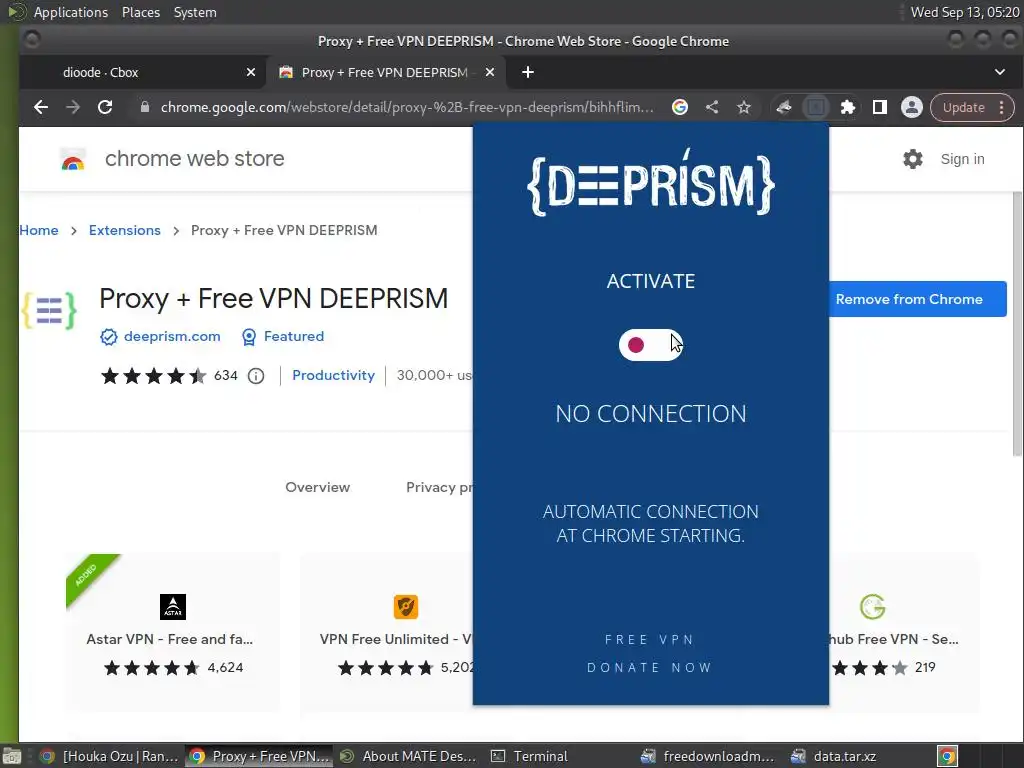
Task: Go to Home breadcrumb link
Action: tap(39, 230)
